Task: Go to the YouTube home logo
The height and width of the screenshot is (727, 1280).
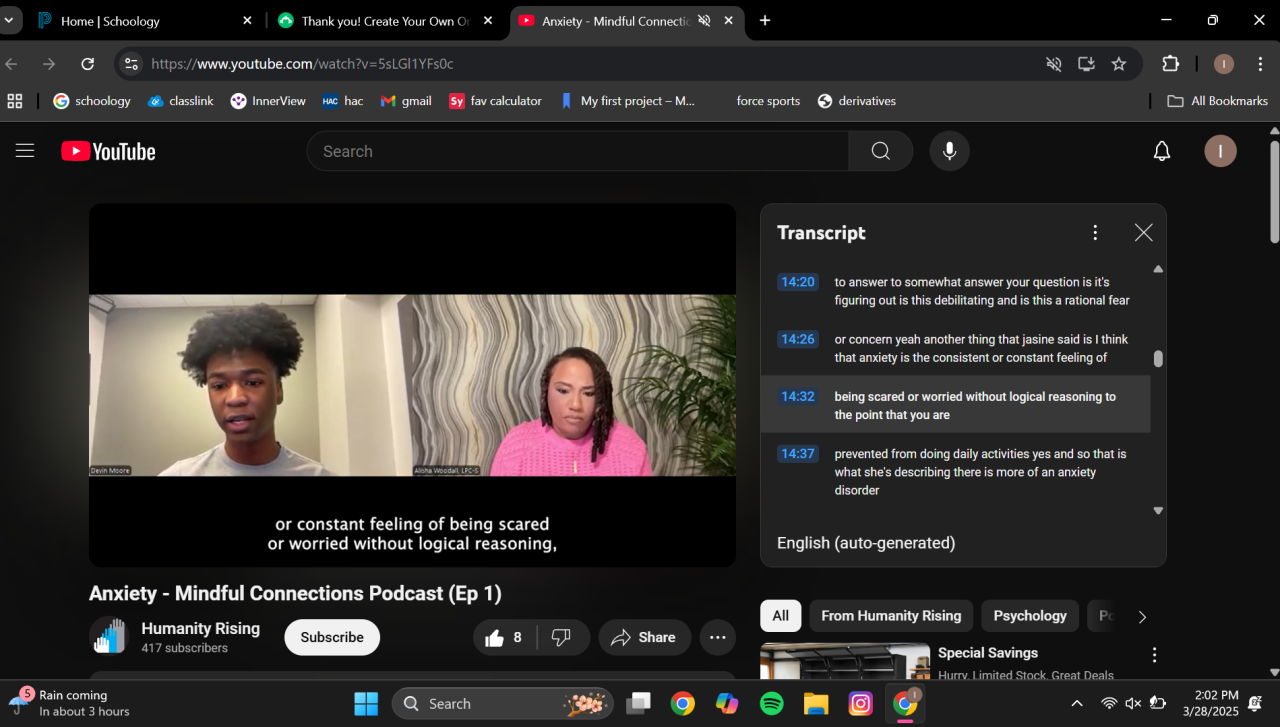Action: coord(108,151)
